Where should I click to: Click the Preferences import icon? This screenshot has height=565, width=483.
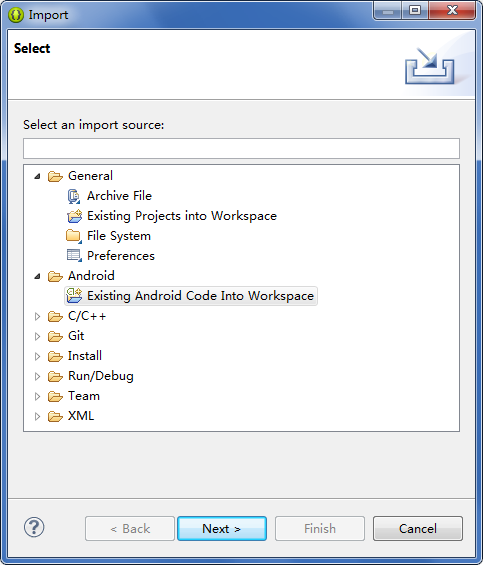pyautogui.click(x=74, y=256)
